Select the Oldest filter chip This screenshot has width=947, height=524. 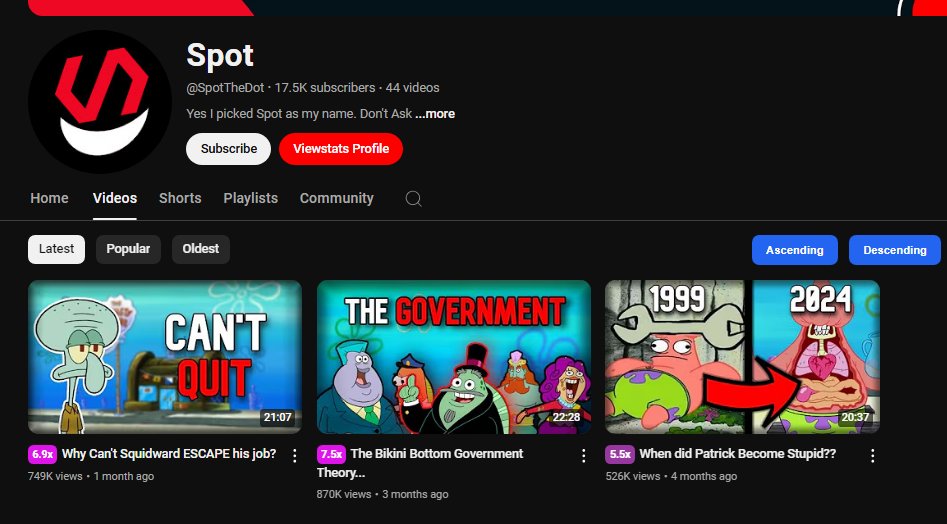click(201, 249)
